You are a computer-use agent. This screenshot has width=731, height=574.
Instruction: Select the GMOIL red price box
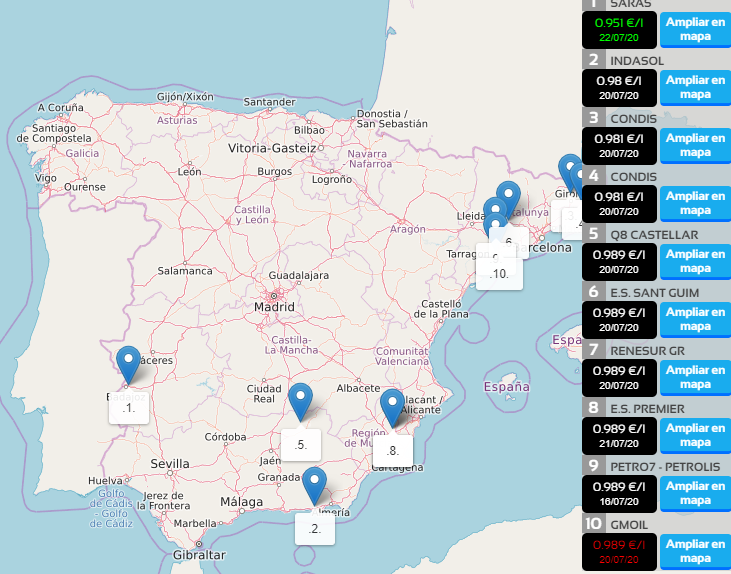click(620, 551)
